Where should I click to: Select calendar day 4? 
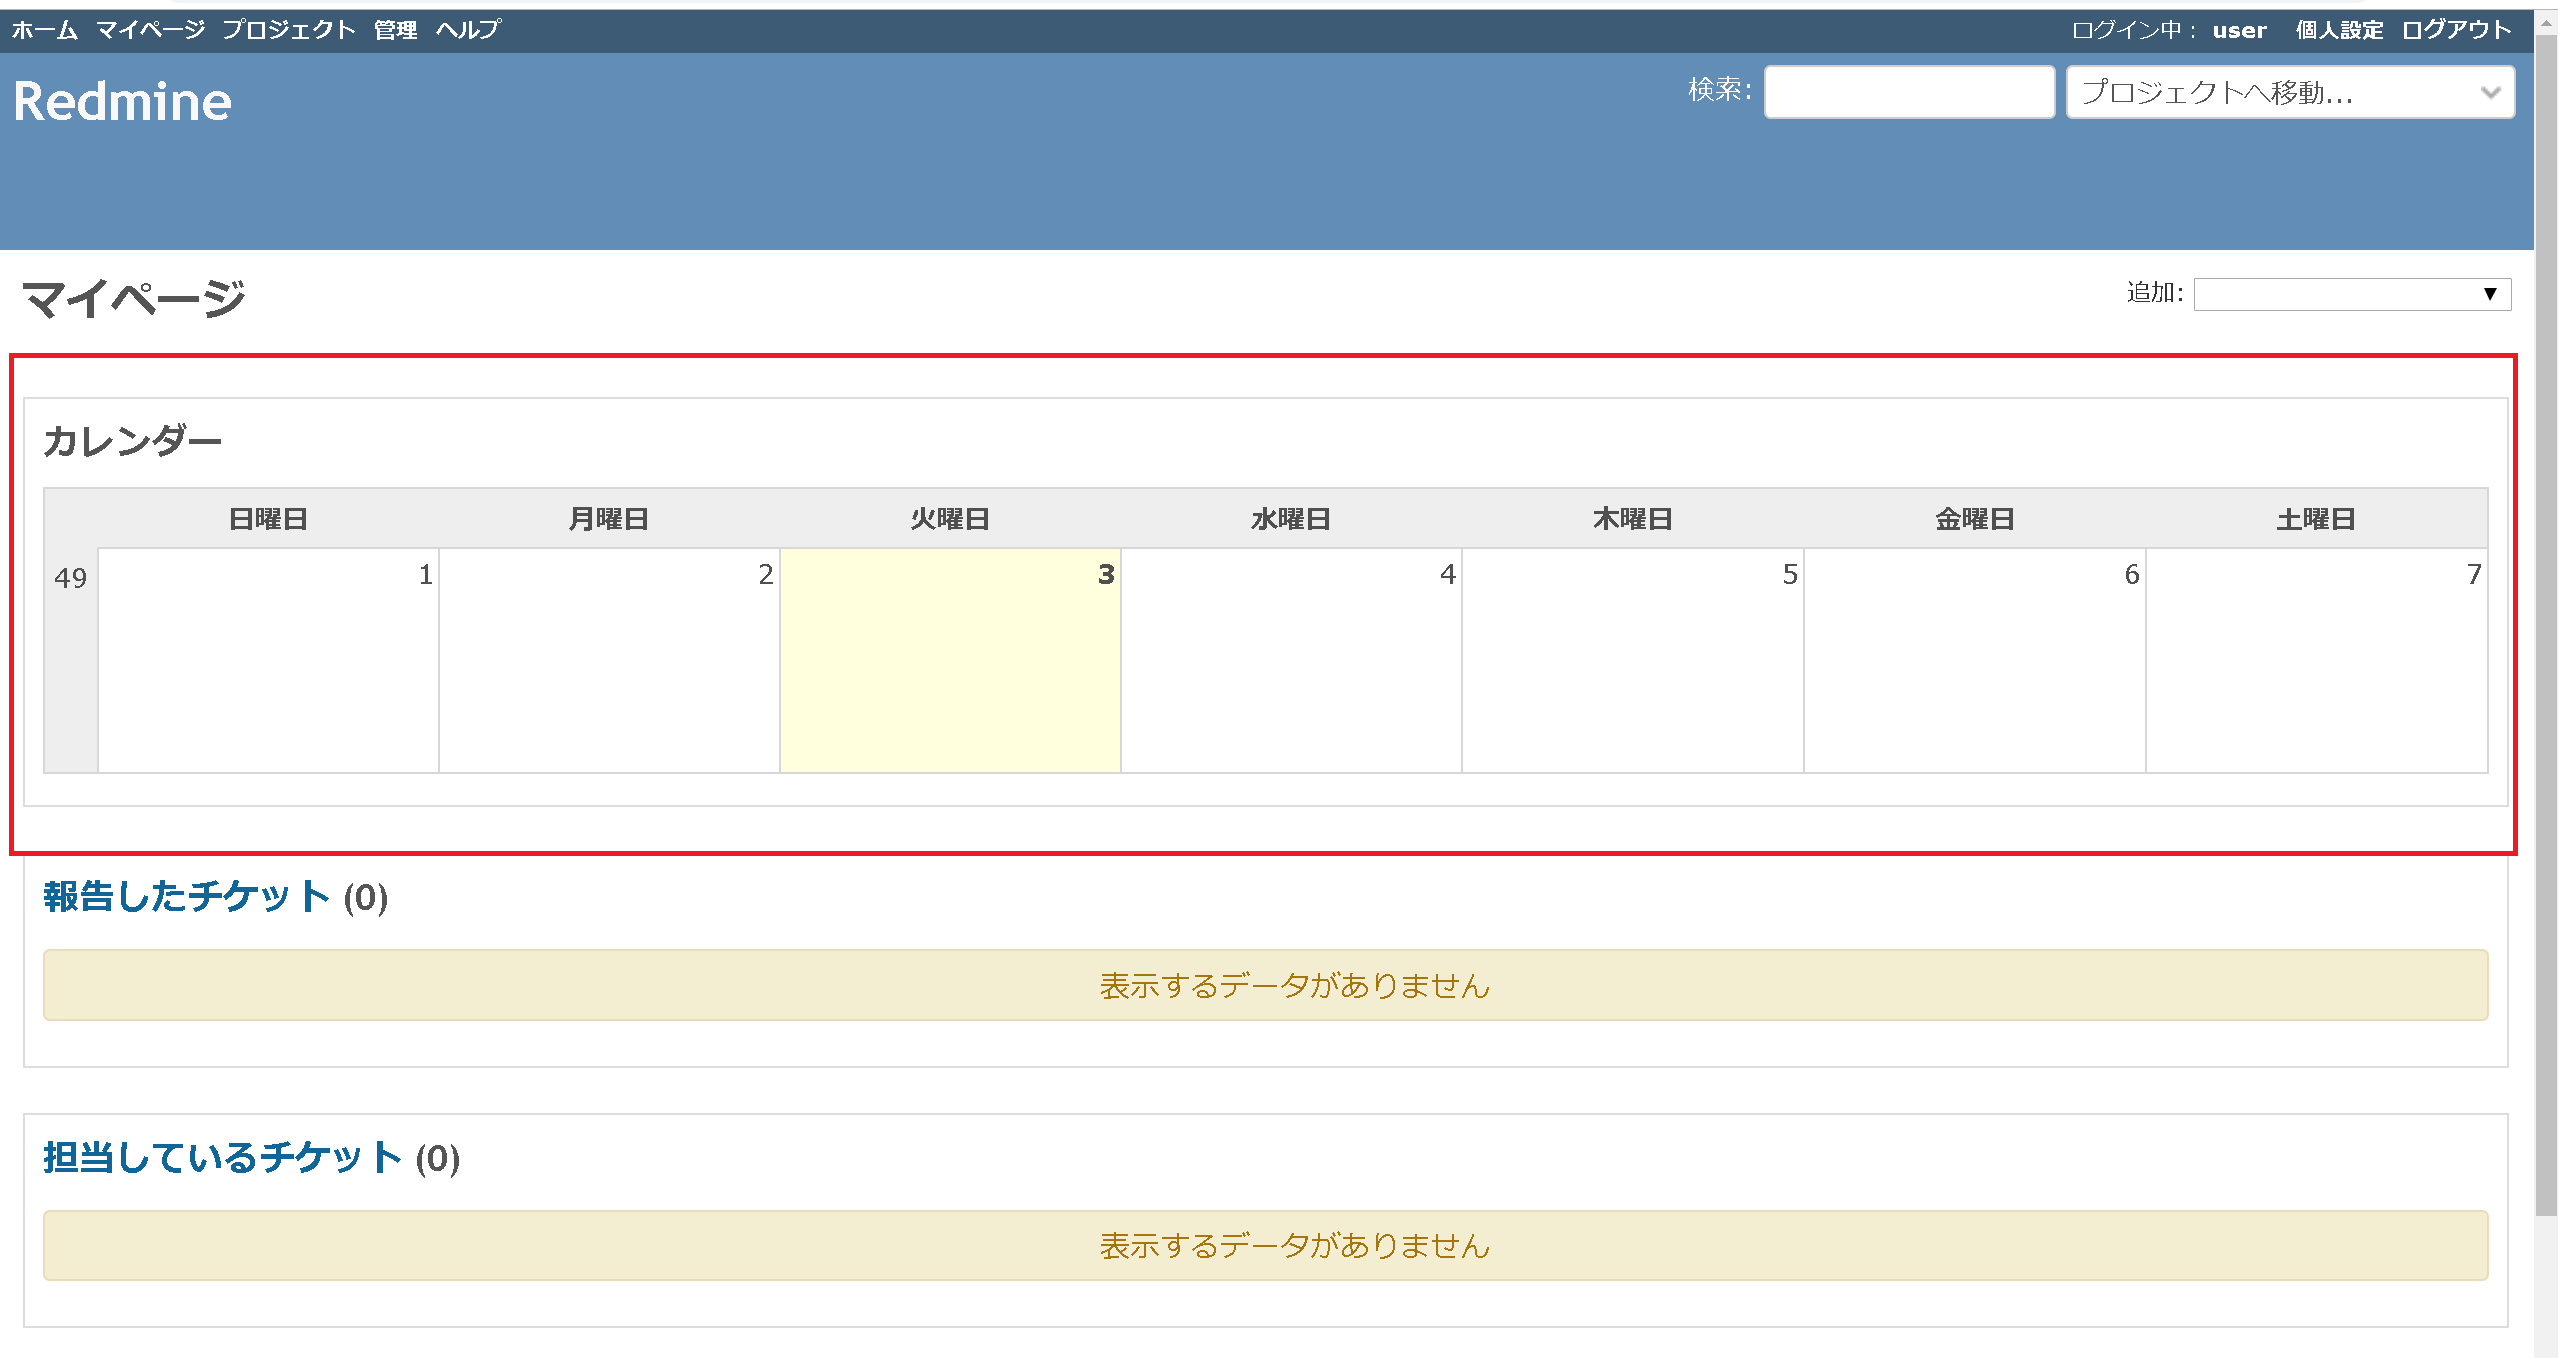(x=1291, y=660)
